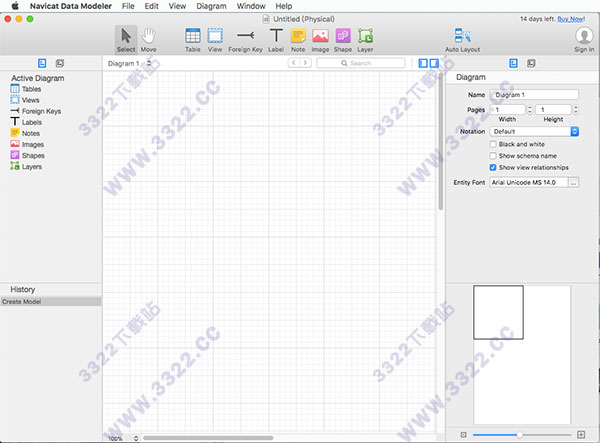Viewport: 600px width, 443px height.
Task: Toggle right sidebar visibility button
Action: tap(434, 63)
